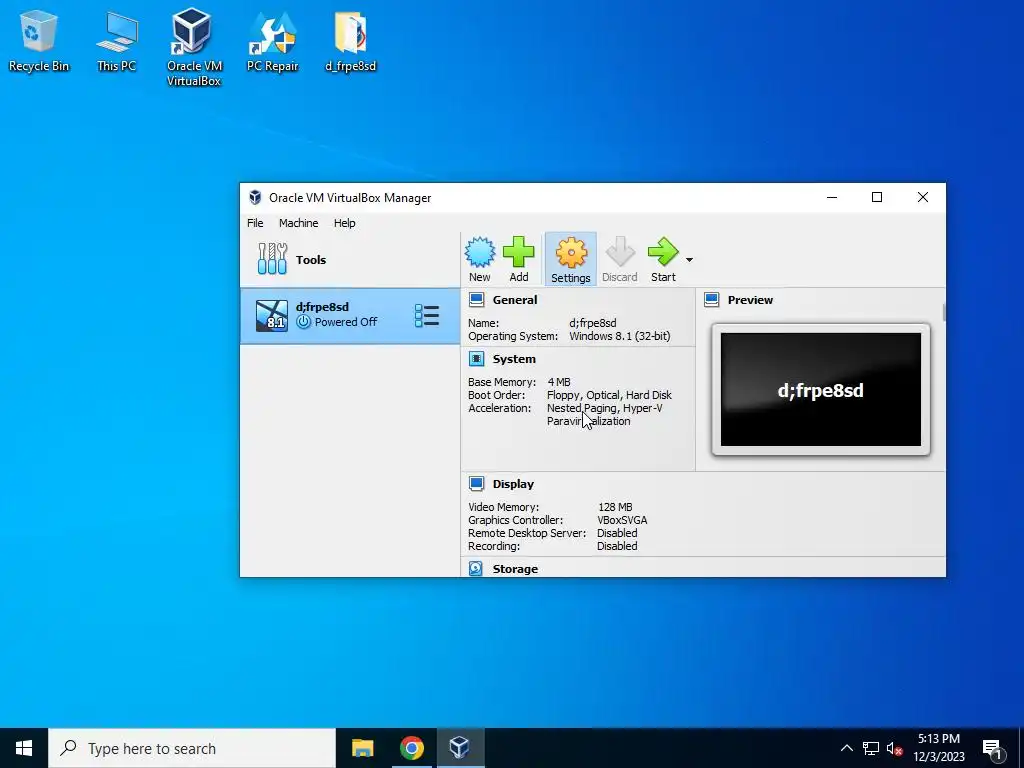1024x768 pixels.
Task: Open the Windows Start menu button
Action: pos(24,748)
